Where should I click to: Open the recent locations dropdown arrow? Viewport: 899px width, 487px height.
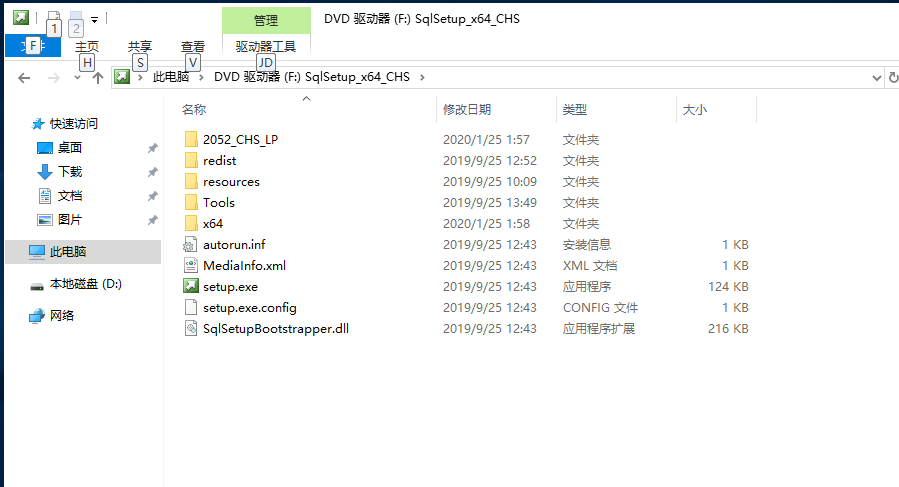click(x=77, y=77)
